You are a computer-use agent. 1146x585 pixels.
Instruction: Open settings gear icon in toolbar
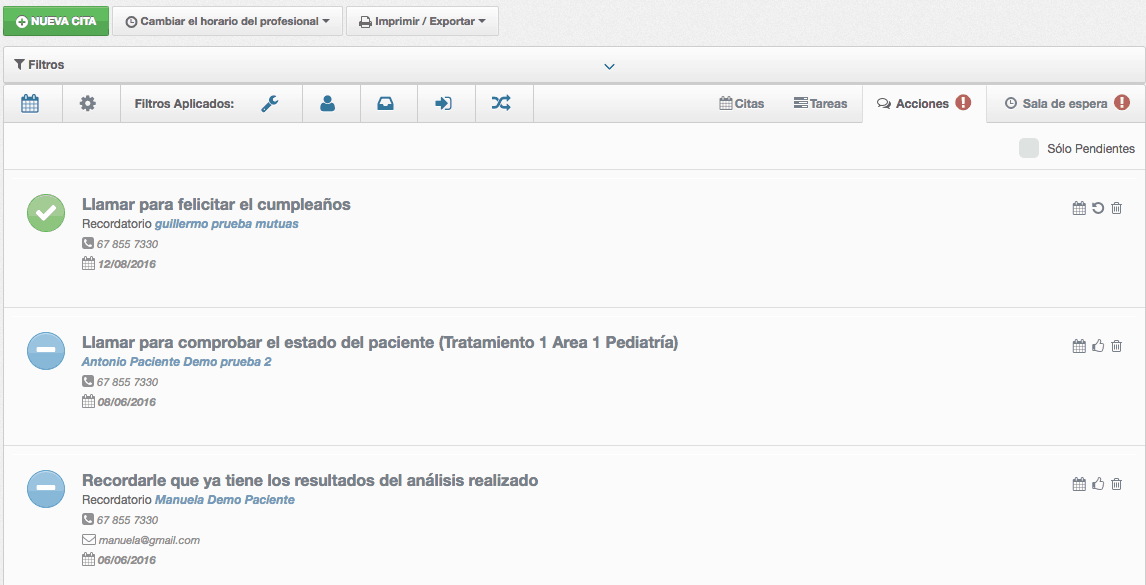coord(88,104)
